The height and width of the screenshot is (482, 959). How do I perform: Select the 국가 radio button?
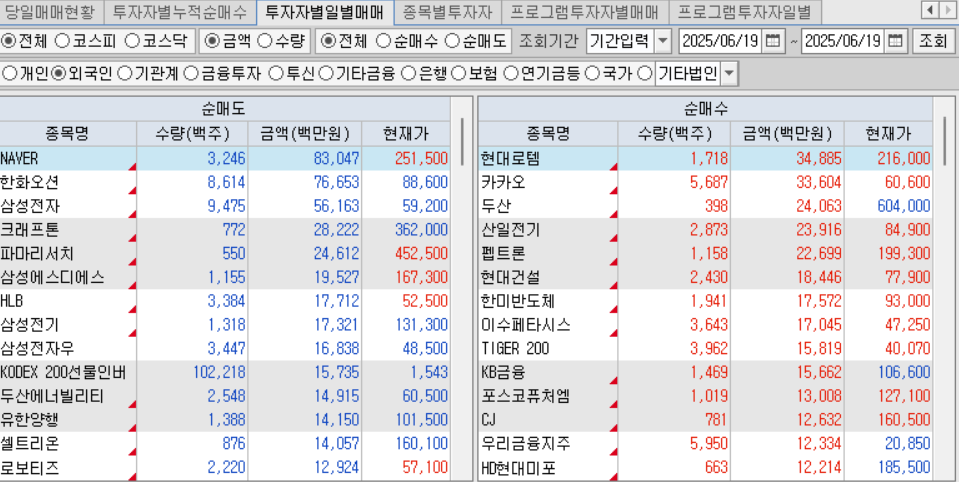(591, 74)
